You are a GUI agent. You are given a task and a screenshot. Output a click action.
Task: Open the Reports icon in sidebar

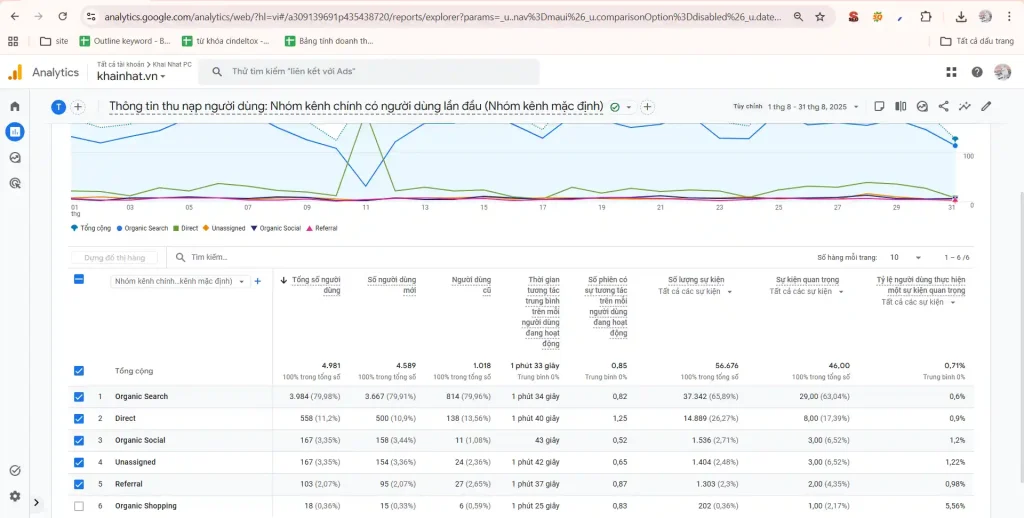coord(14,132)
